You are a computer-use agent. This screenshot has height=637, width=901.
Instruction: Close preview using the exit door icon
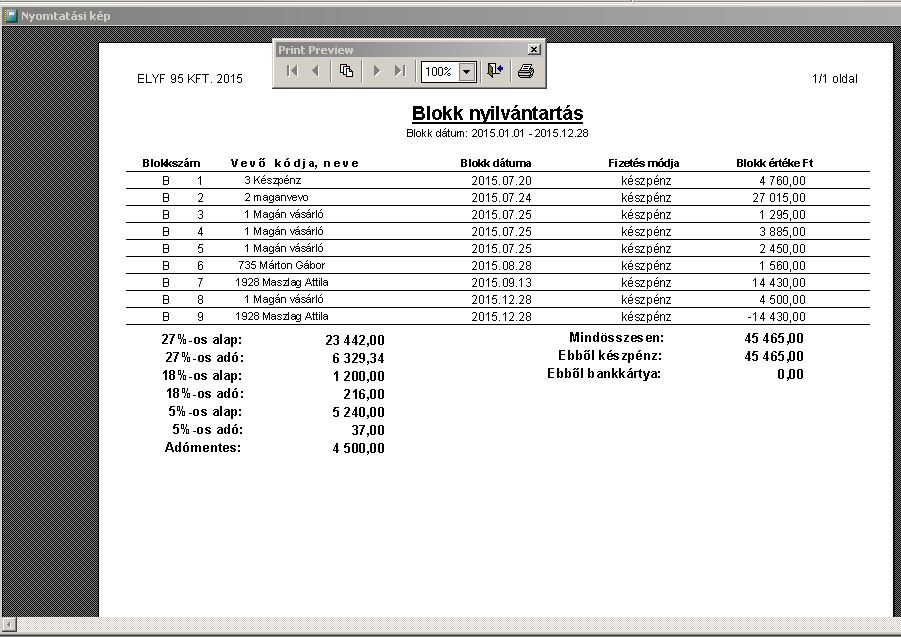tap(495, 71)
